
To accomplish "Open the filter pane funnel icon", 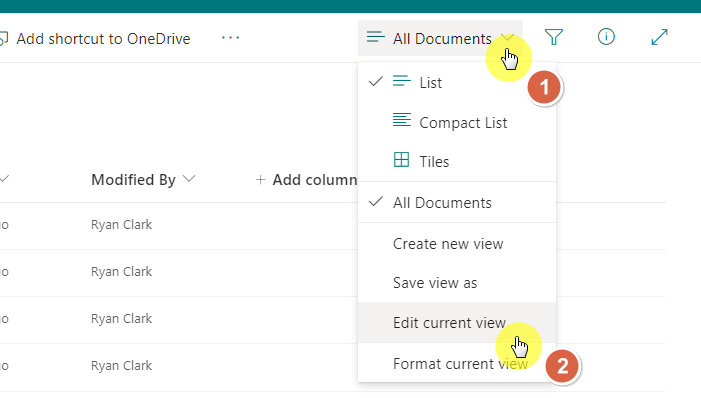I will pyautogui.click(x=553, y=37).
